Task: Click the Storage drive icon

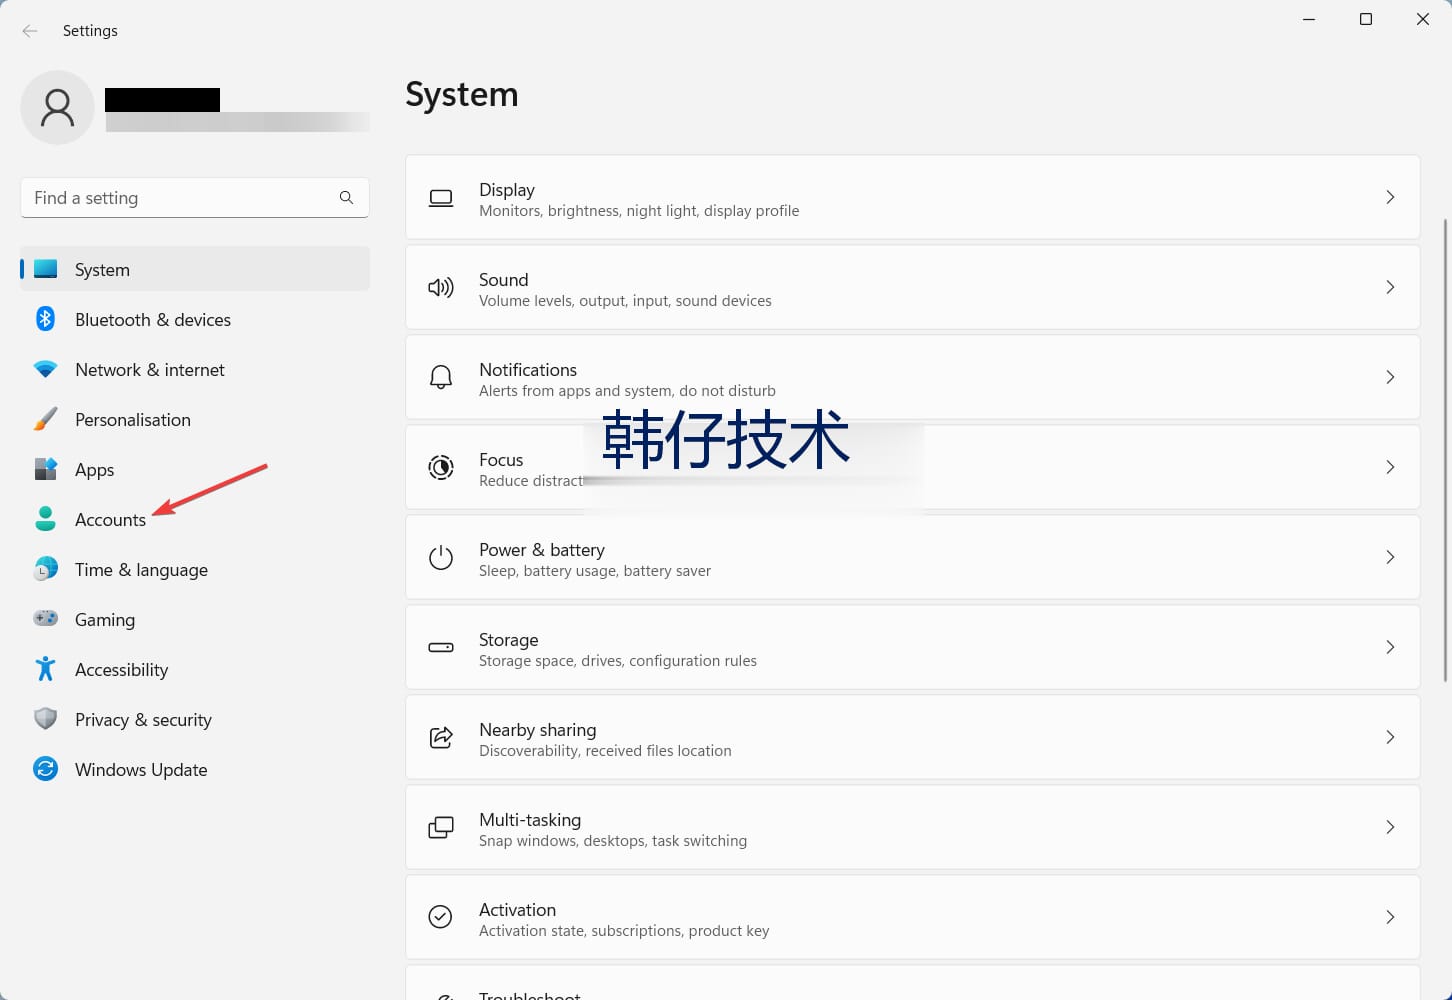Action: pos(441,647)
